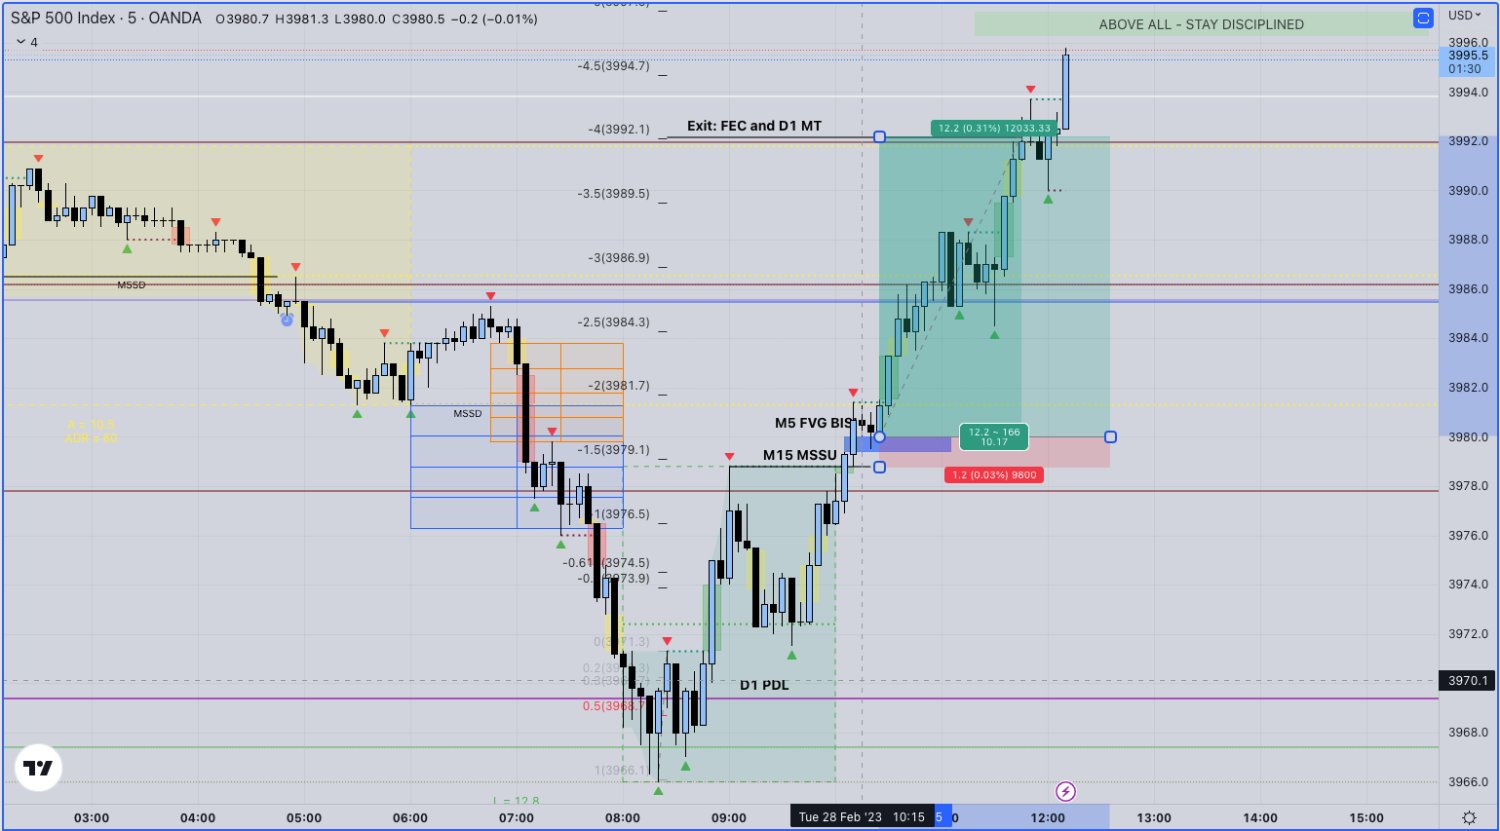Grab the long position stop-loss handle
The image size is (1500, 831).
(879, 467)
